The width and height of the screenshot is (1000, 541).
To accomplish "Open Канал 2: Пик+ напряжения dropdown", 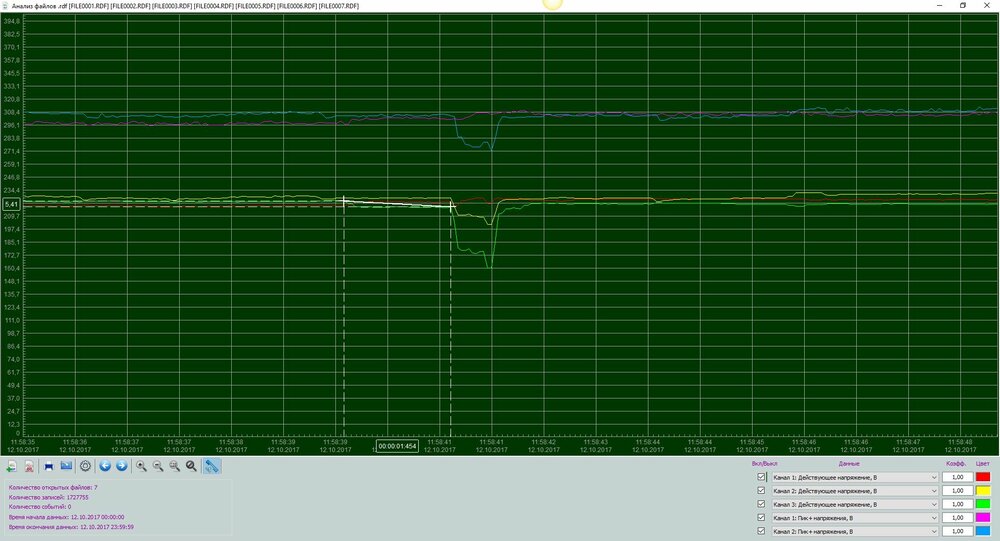I will coord(855,531).
